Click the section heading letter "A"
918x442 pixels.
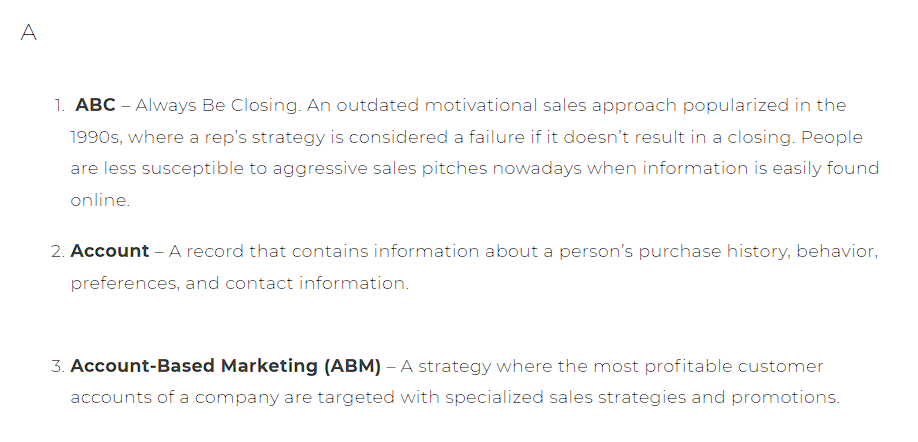pyautogui.click(x=29, y=32)
